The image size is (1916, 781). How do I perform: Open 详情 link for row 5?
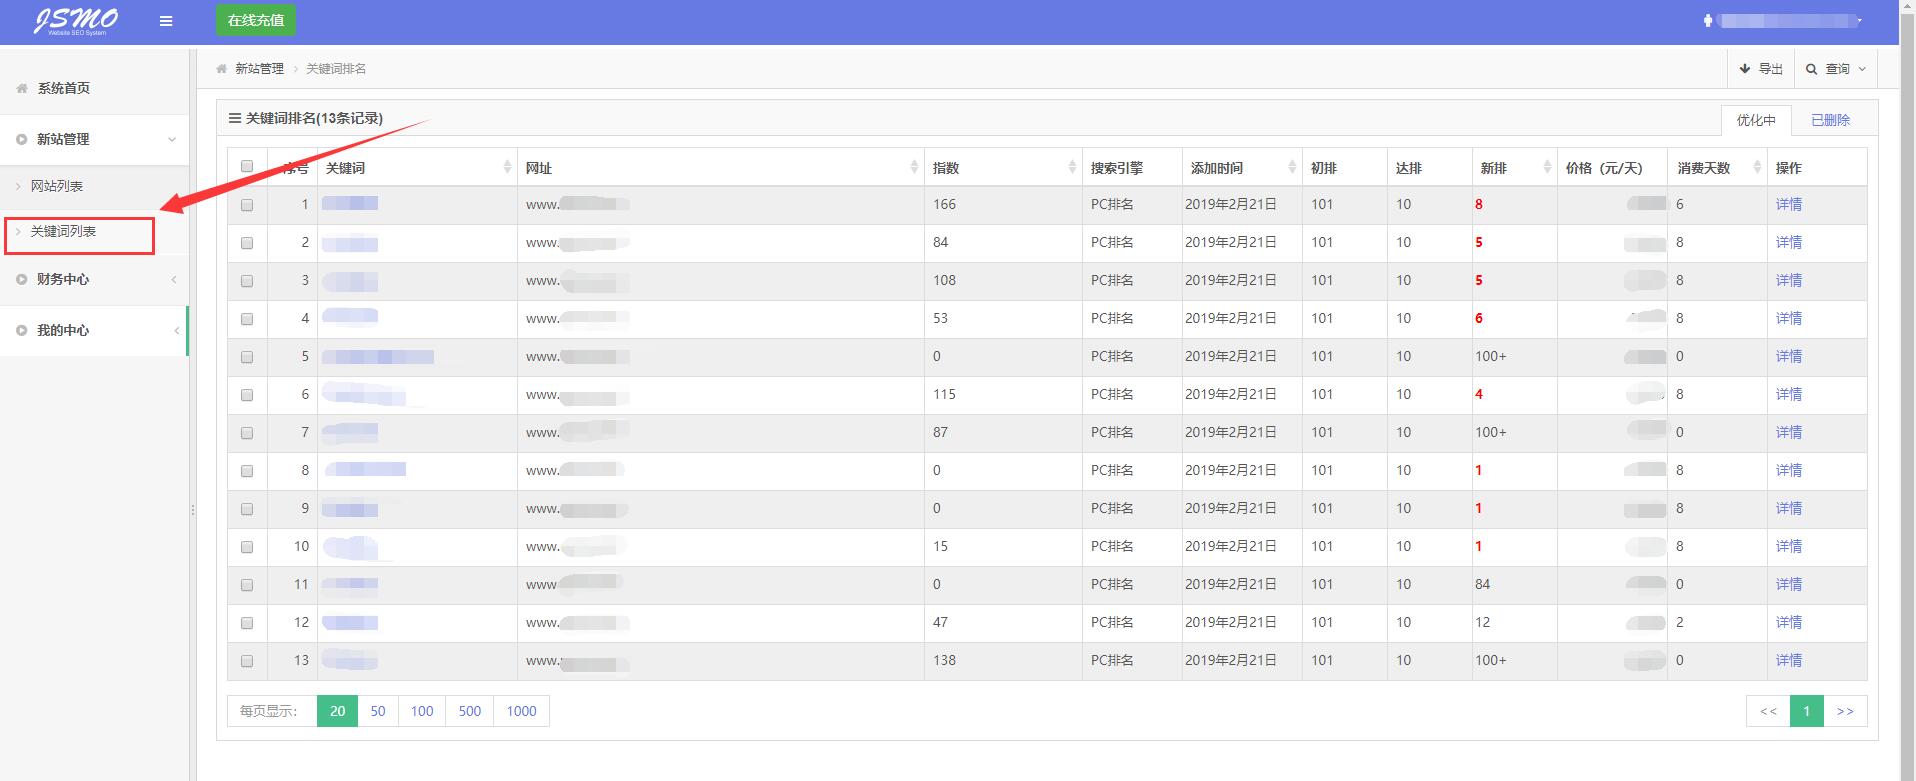[1788, 357]
